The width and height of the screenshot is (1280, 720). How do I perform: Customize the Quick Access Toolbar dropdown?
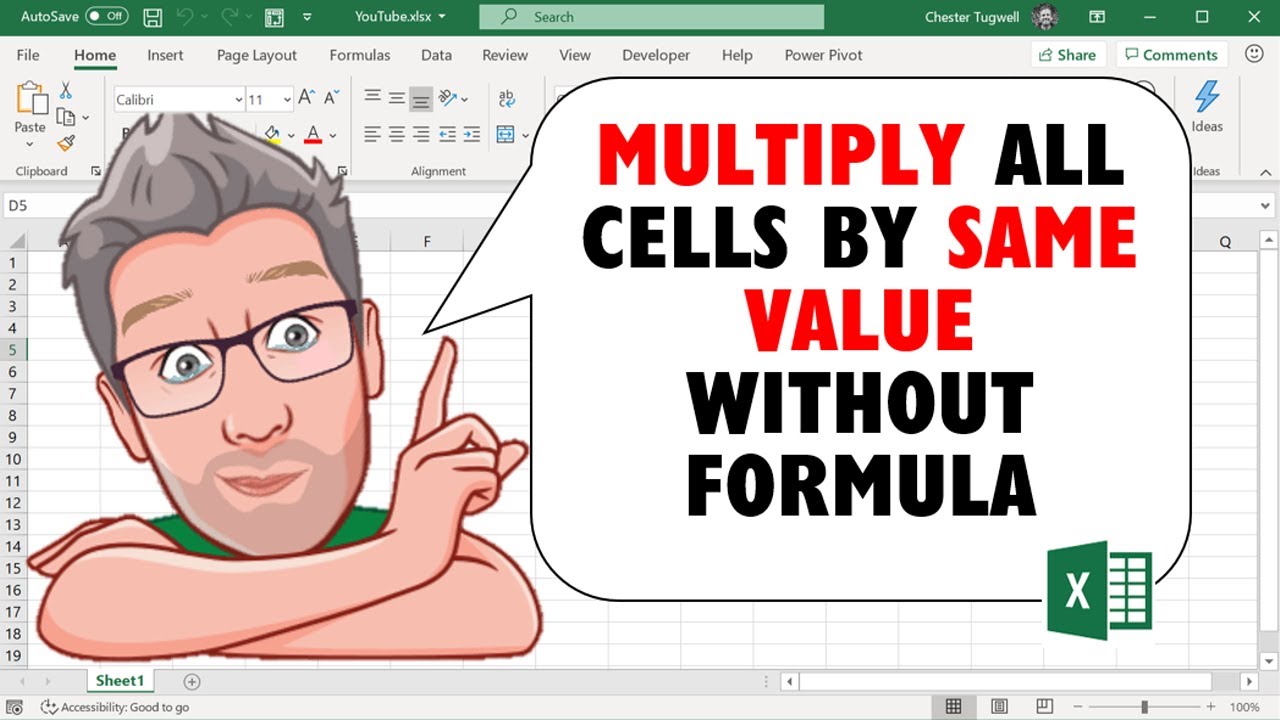coord(306,17)
